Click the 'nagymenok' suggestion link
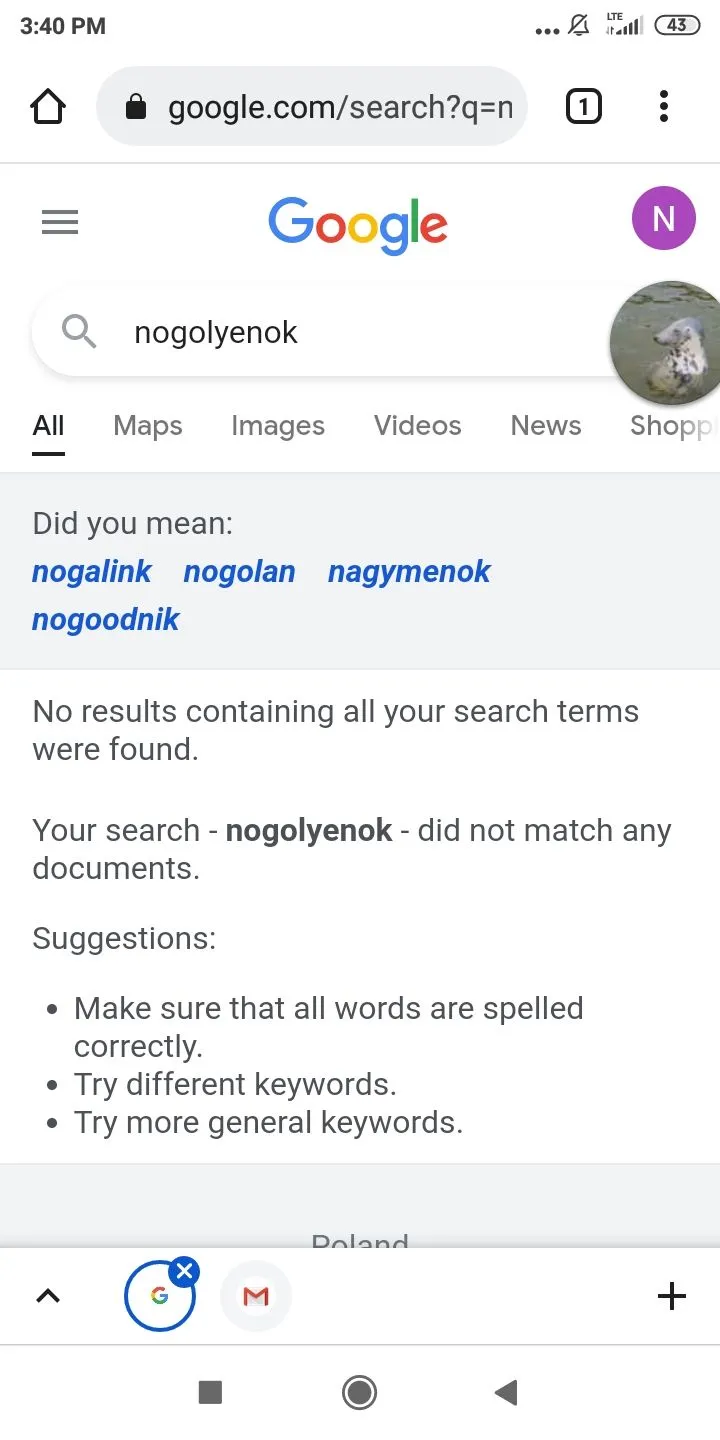720x1440 pixels. 409,572
